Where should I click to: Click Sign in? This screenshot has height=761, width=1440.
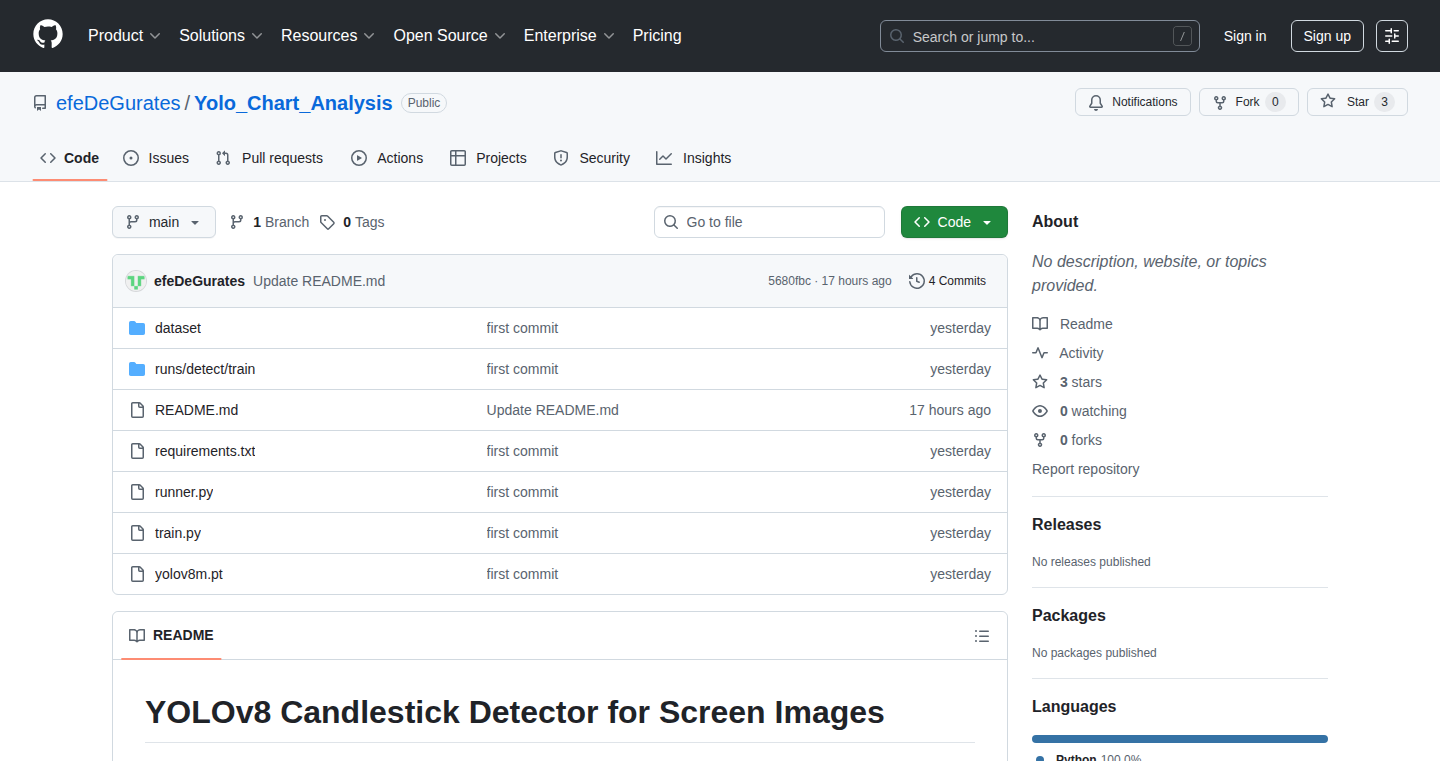(1245, 36)
